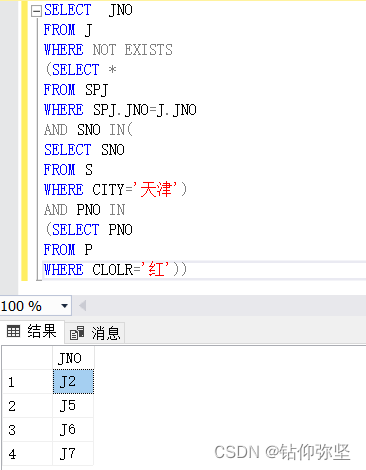Select row header 3 in results
The height and width of the screenshot is (470, 366).
coord(27,430)
